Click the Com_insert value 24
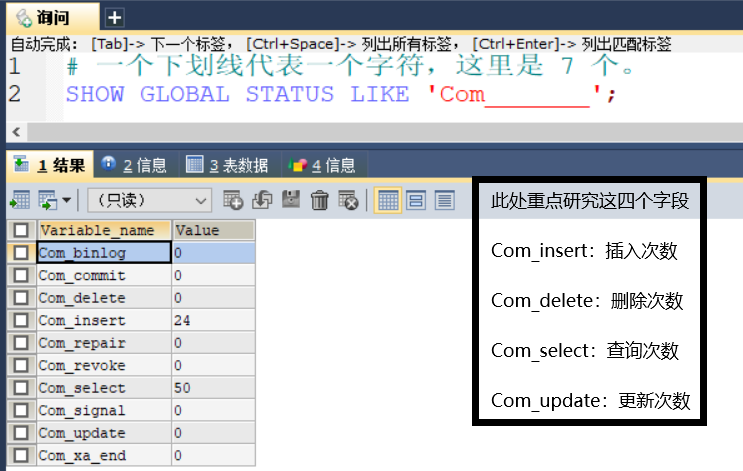Viewport: 743px width, 471px height. [214, 320]
